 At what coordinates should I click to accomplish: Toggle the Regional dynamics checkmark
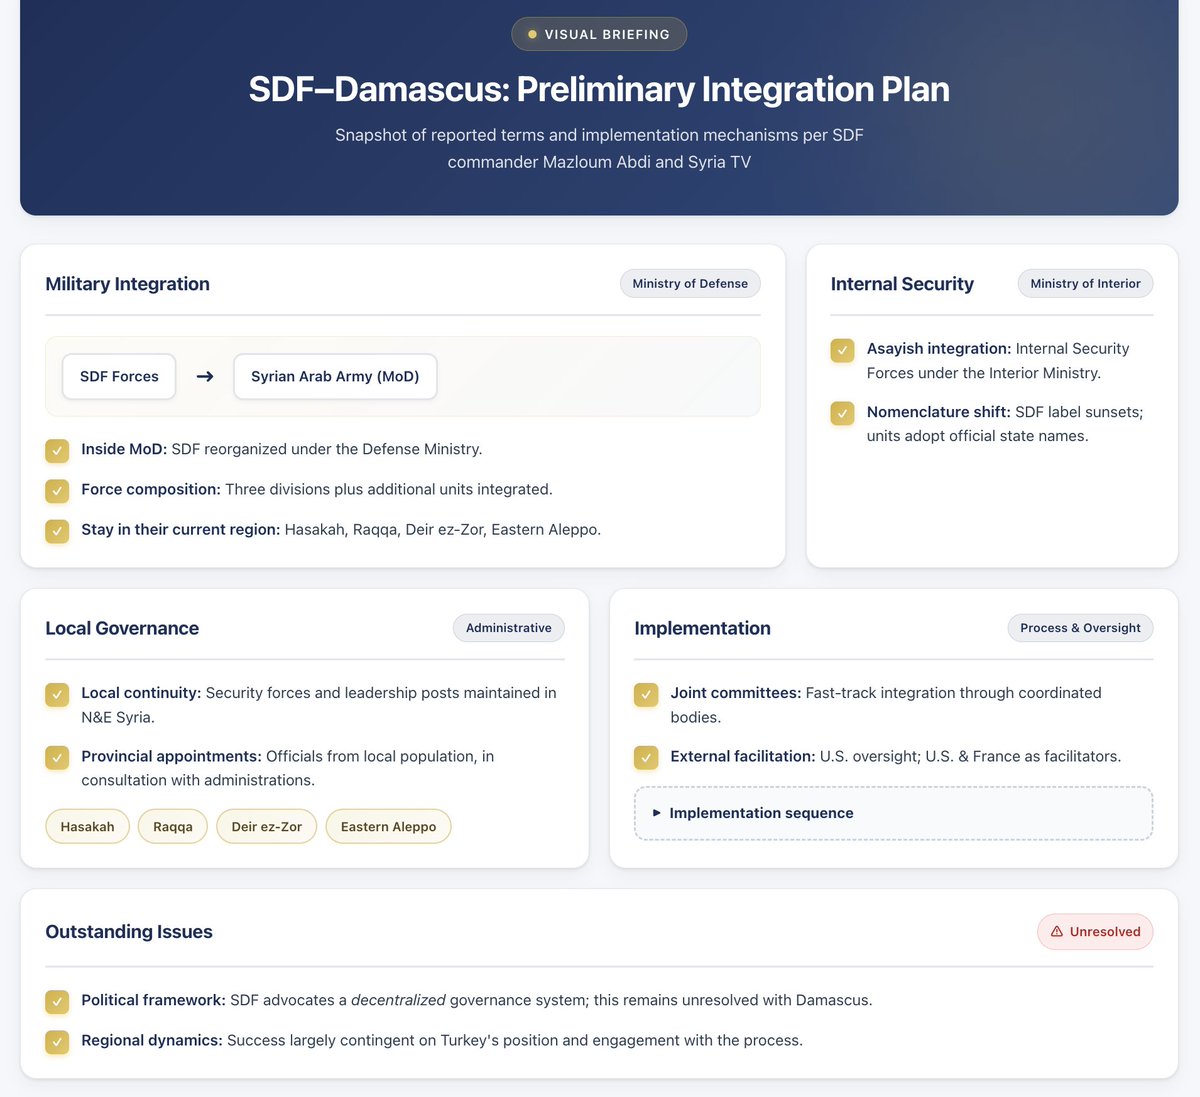58,1042
